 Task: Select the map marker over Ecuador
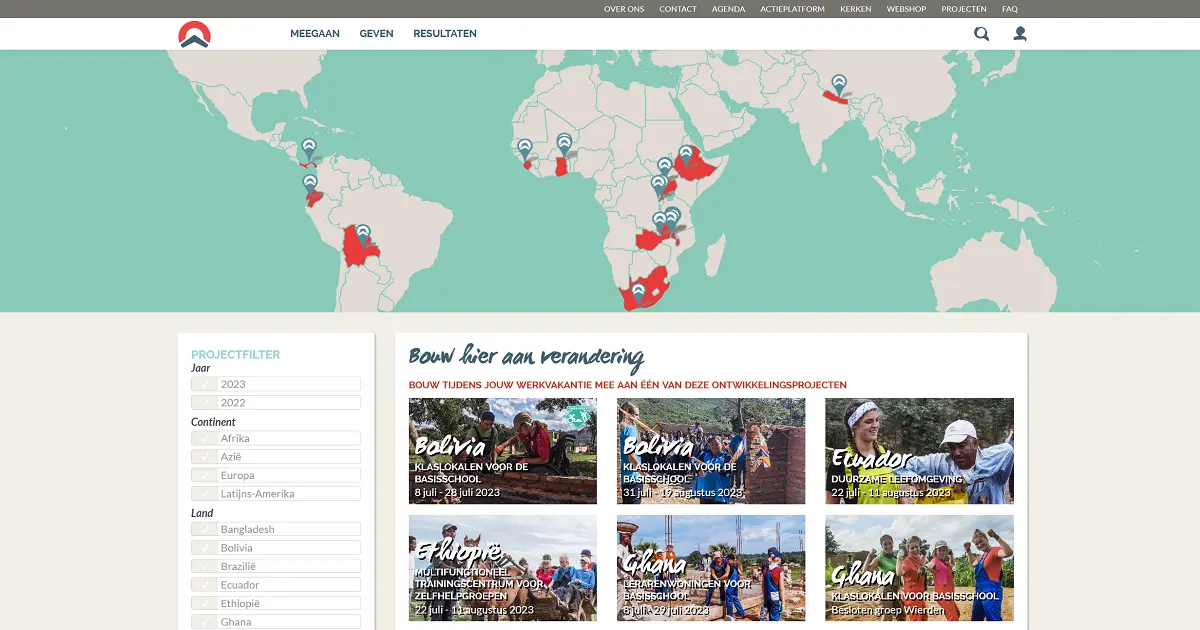click(310, 183)
